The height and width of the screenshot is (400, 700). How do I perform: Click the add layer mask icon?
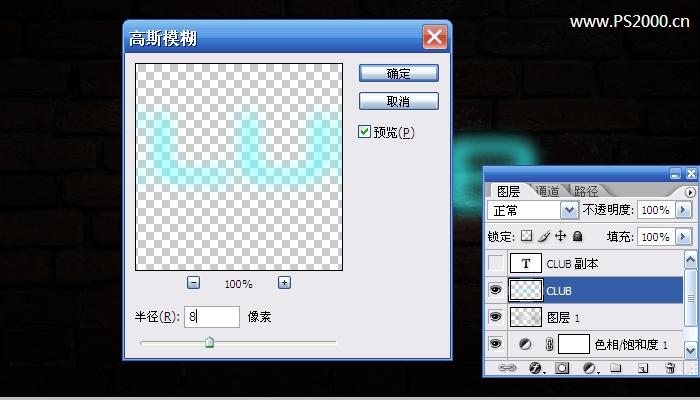point(562,368)
